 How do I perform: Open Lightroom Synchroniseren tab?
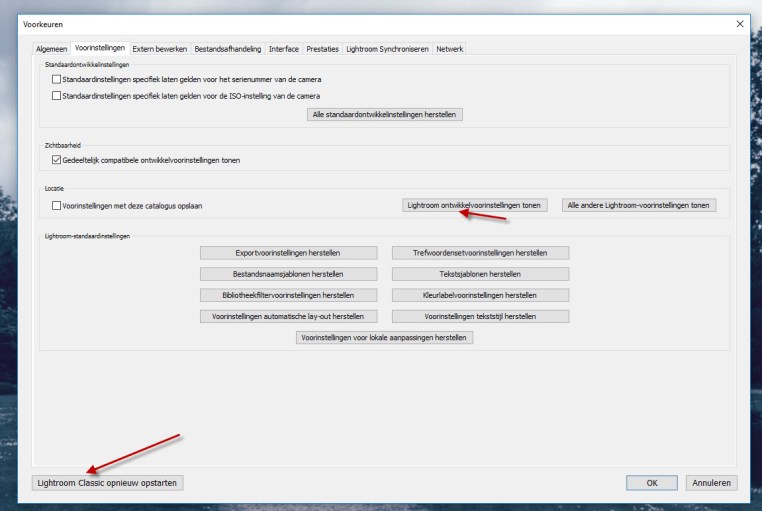point(387,49)
